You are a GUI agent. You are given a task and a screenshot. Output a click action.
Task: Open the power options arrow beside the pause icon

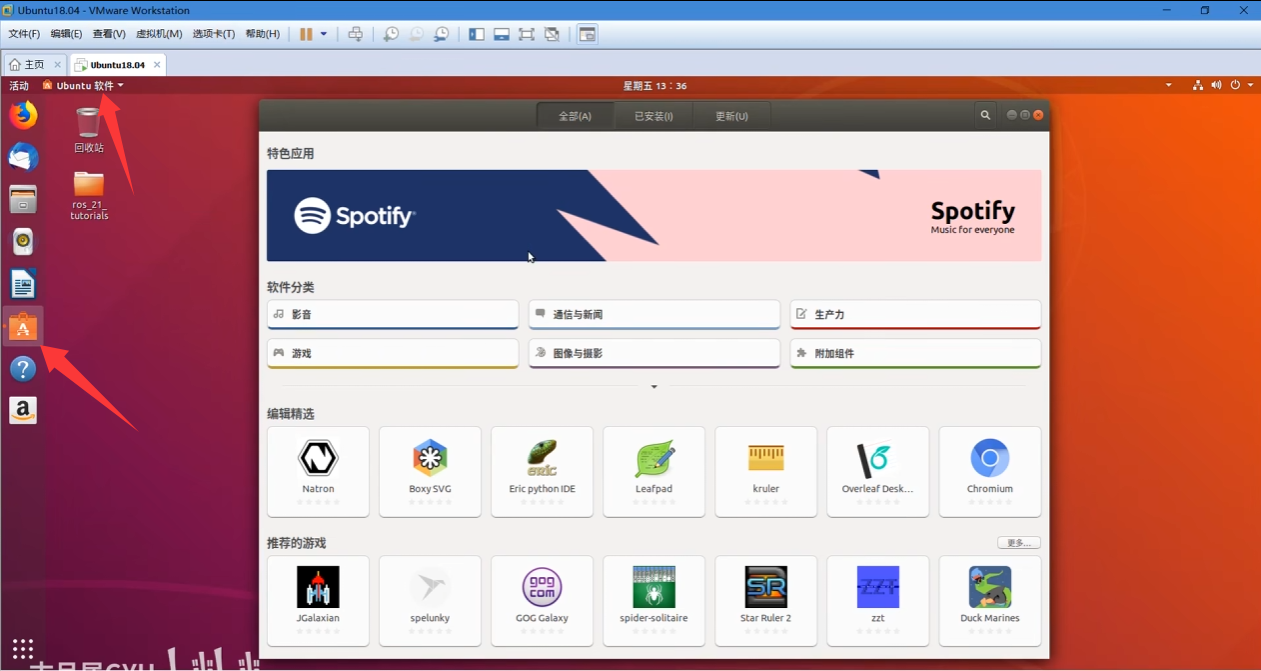(324, 34)
